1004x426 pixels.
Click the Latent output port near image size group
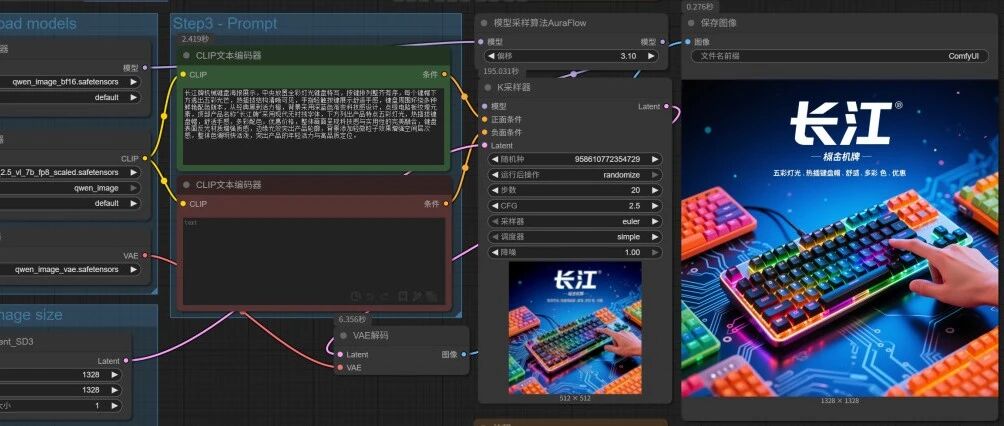click(126, 361)
